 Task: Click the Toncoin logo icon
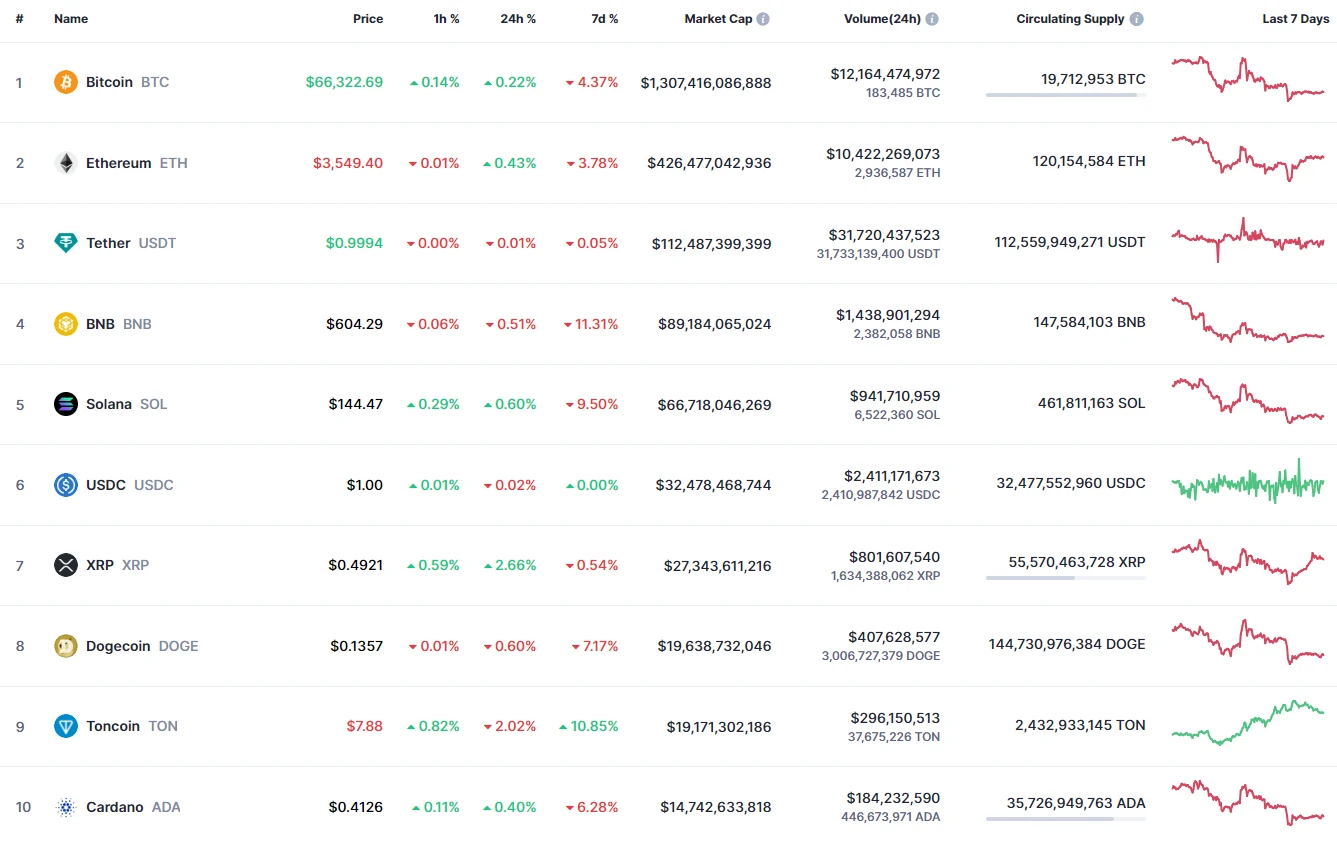[x=66, y=726]
